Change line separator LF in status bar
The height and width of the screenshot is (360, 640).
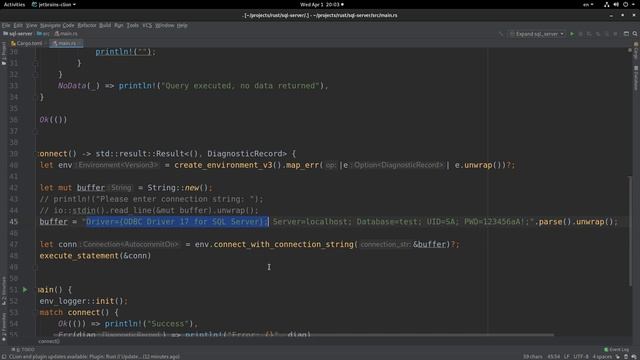[567, 357]
